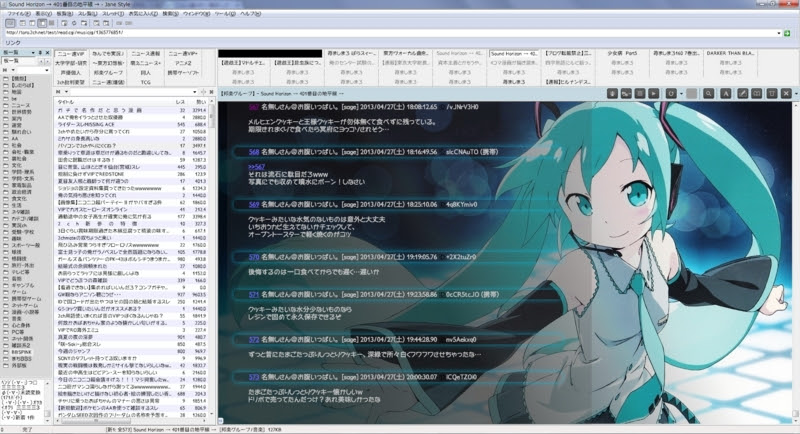
Task: Select the 生活 board category
Action: (x=17, y=205)
